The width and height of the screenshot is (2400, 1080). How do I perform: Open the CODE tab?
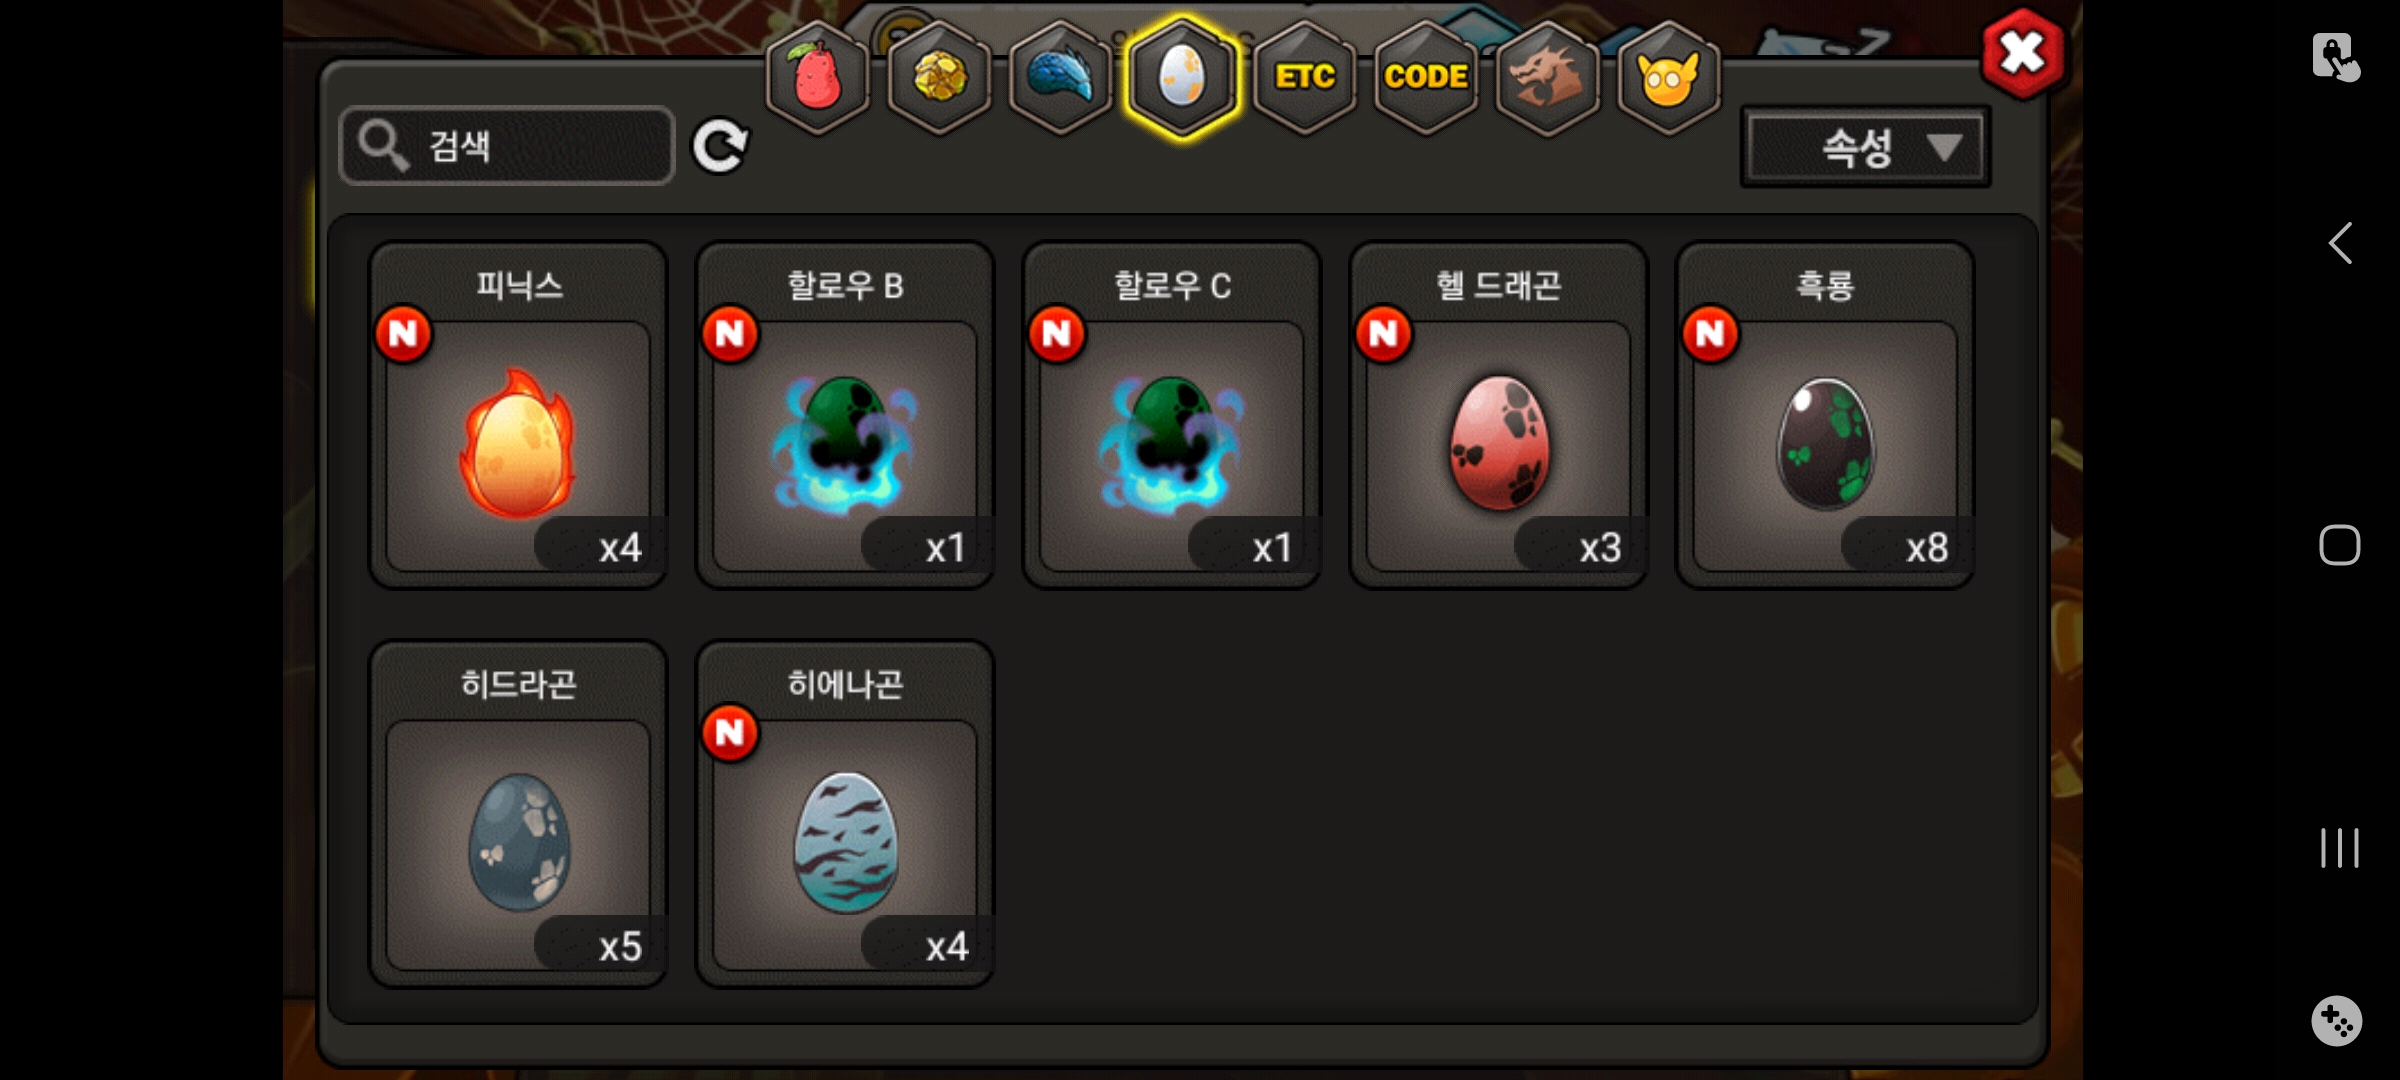coord(1426,77)
